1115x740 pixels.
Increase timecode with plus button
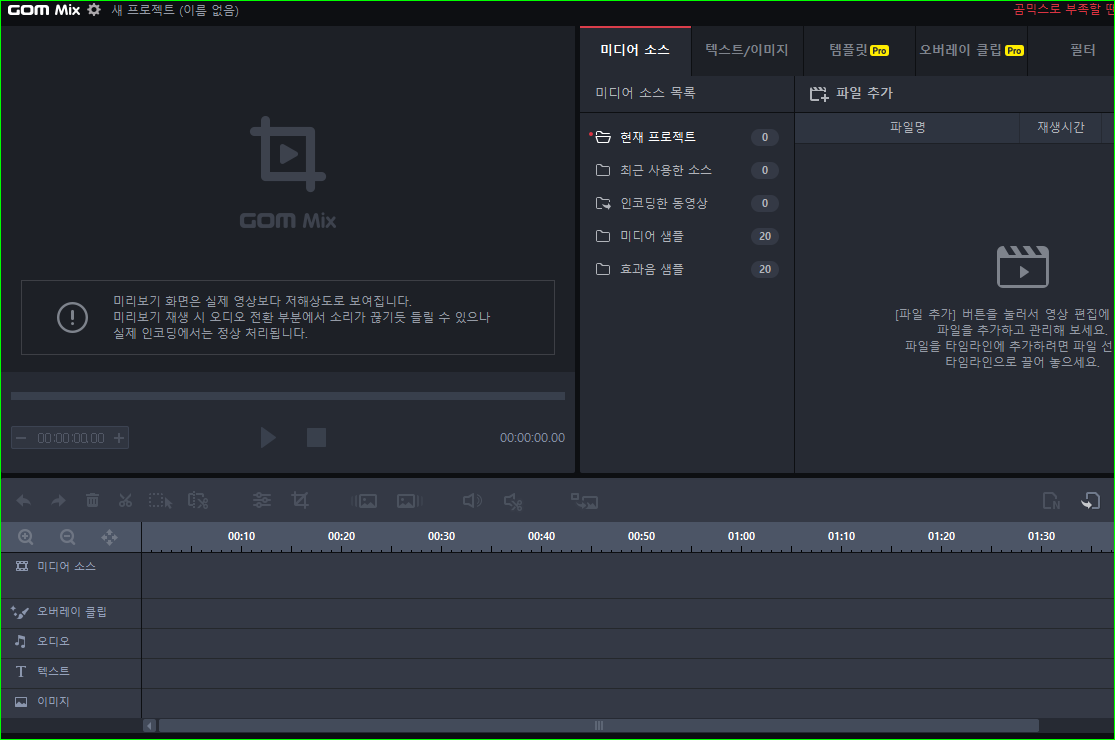tap(119, 438)
